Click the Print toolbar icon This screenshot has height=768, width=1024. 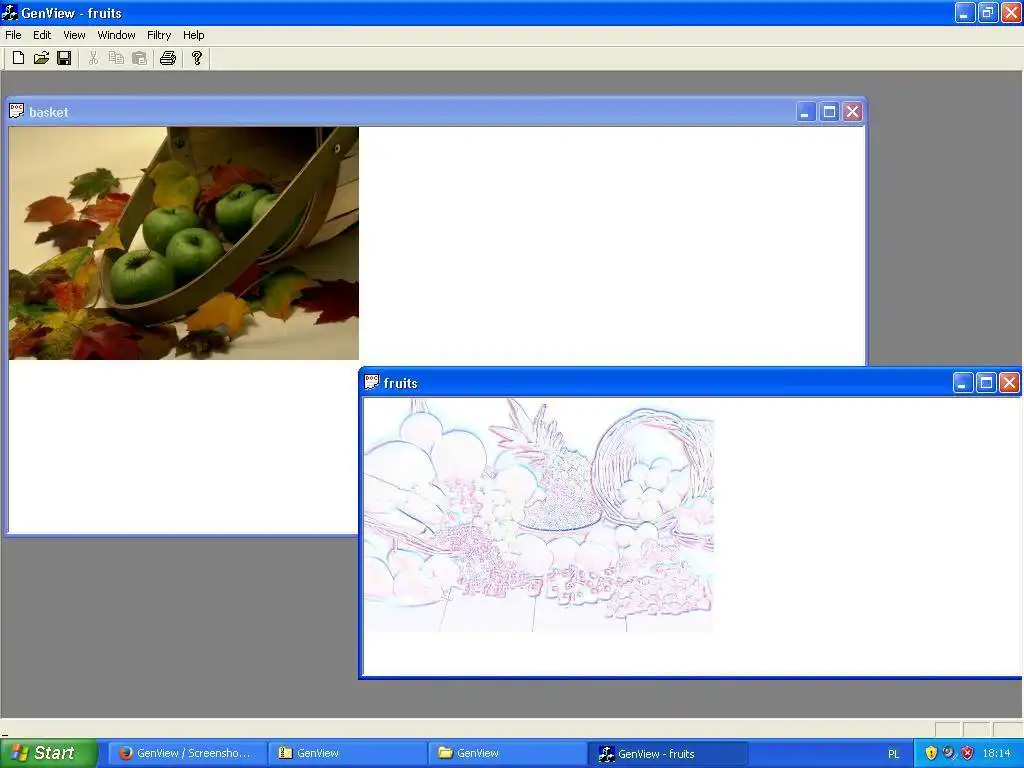coord(168,58)
